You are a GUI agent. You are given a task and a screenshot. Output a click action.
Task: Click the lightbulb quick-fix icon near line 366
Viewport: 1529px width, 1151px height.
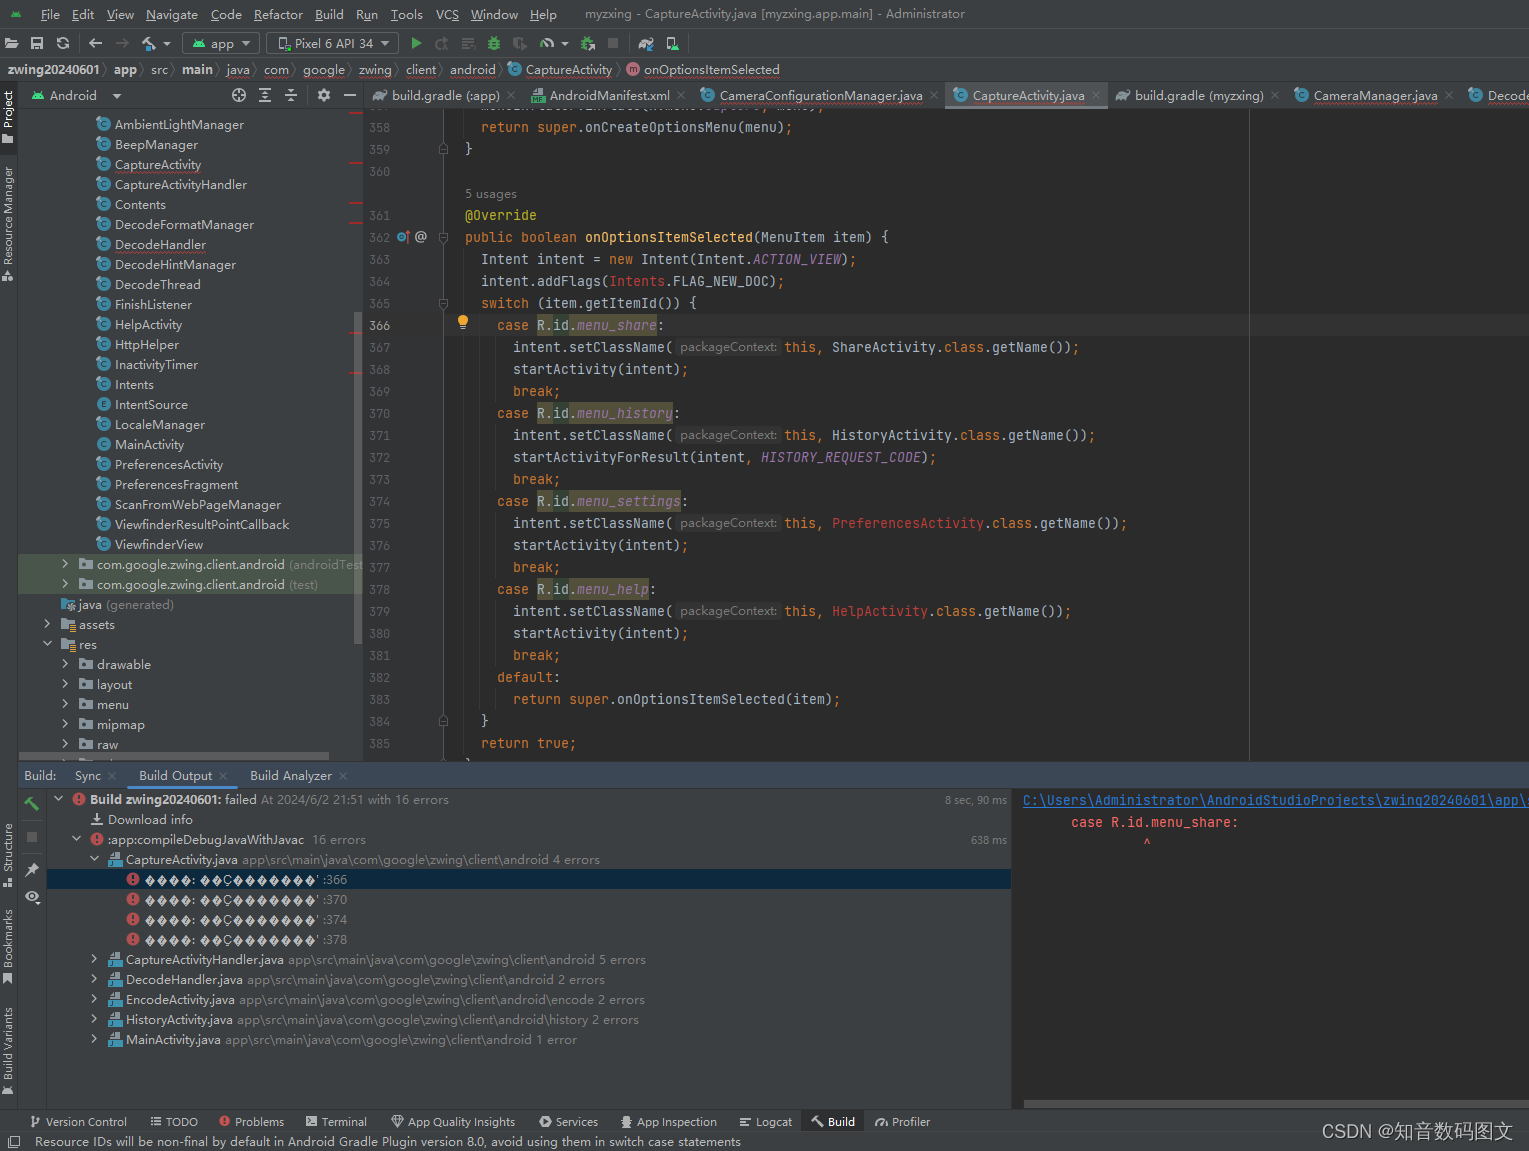[x=462, y=322]
